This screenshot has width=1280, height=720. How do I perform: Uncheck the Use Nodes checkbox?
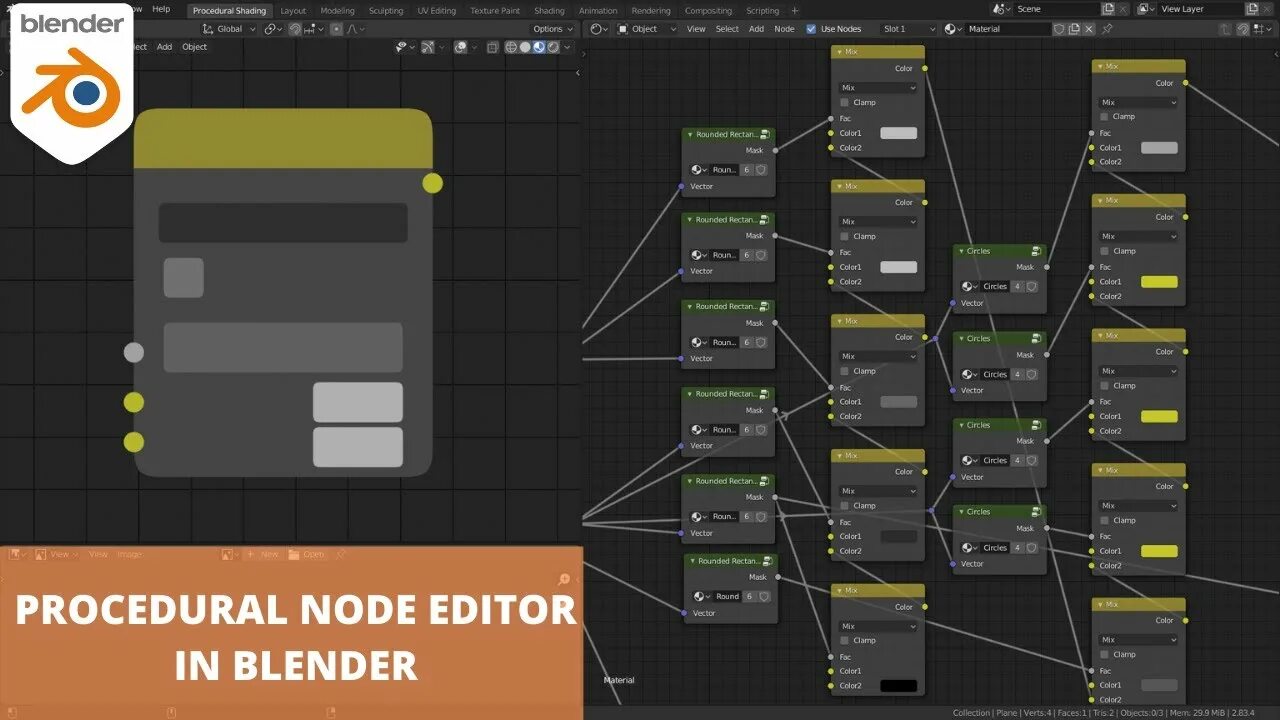[x=811, y=29]
